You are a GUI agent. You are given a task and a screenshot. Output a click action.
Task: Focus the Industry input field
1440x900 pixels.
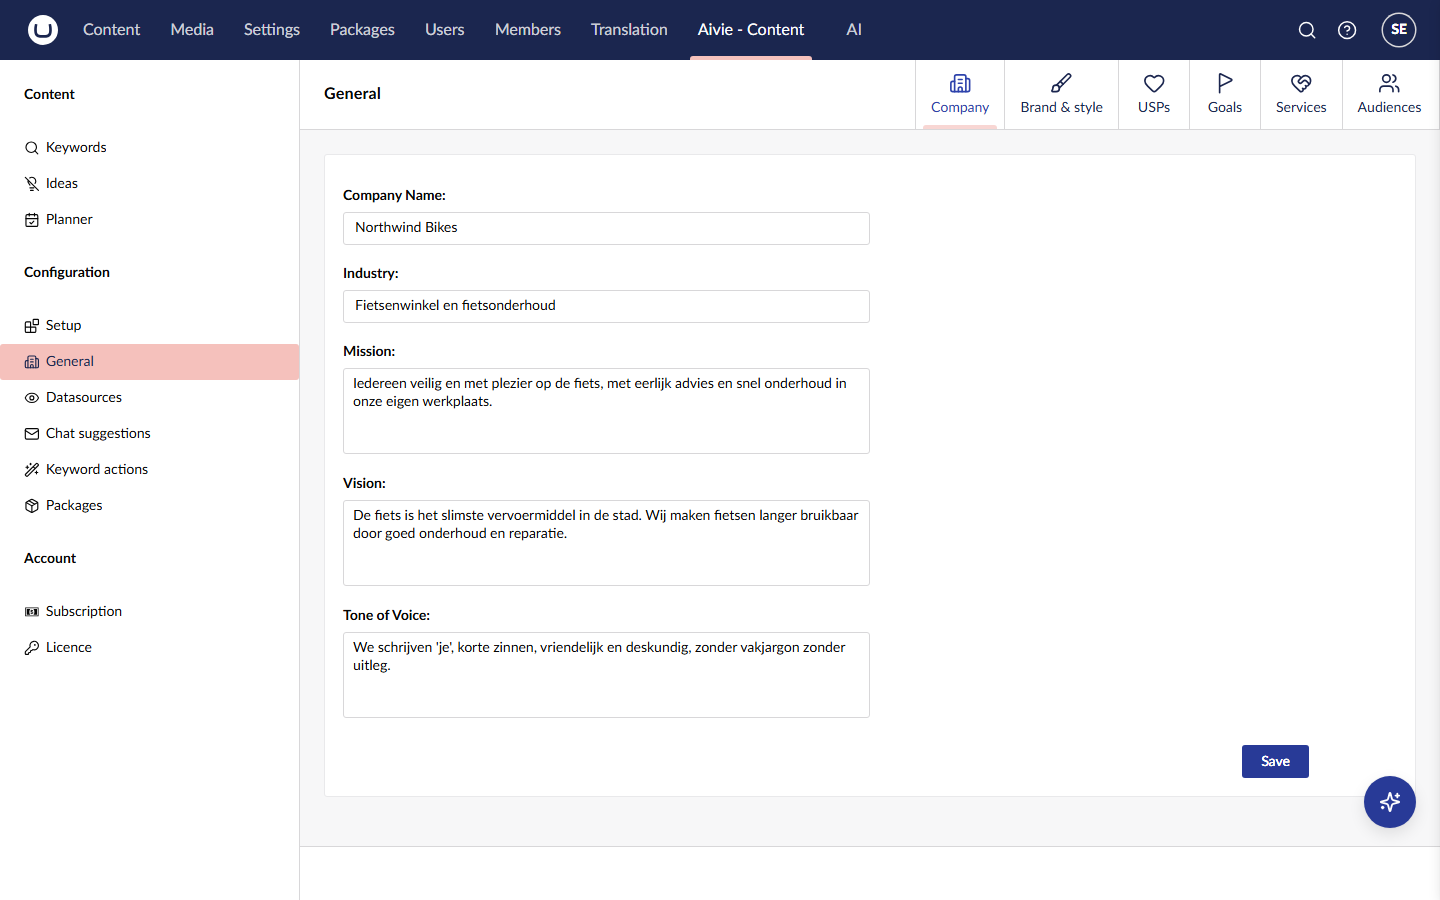click(606, 306)
